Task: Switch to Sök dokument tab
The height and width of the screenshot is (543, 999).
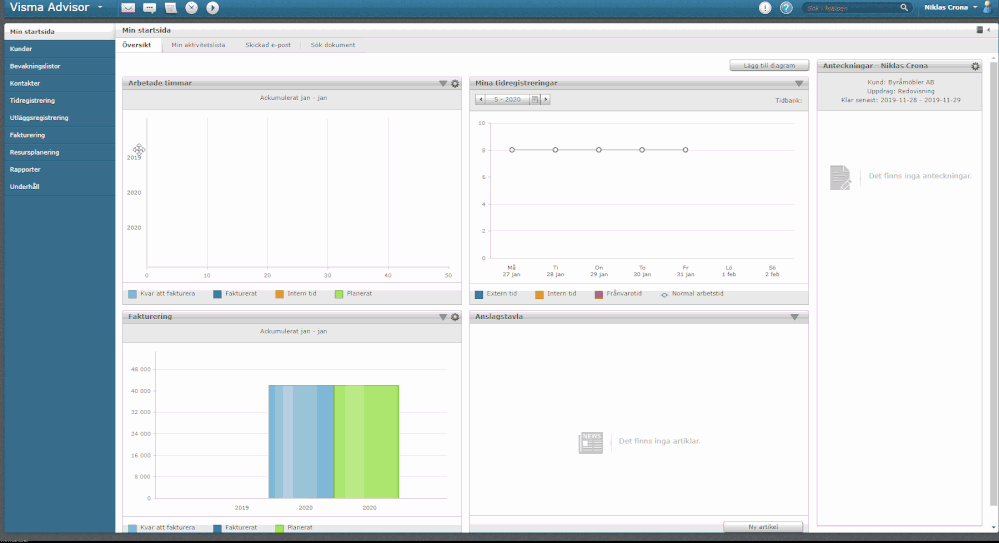Action: (333, 45)
